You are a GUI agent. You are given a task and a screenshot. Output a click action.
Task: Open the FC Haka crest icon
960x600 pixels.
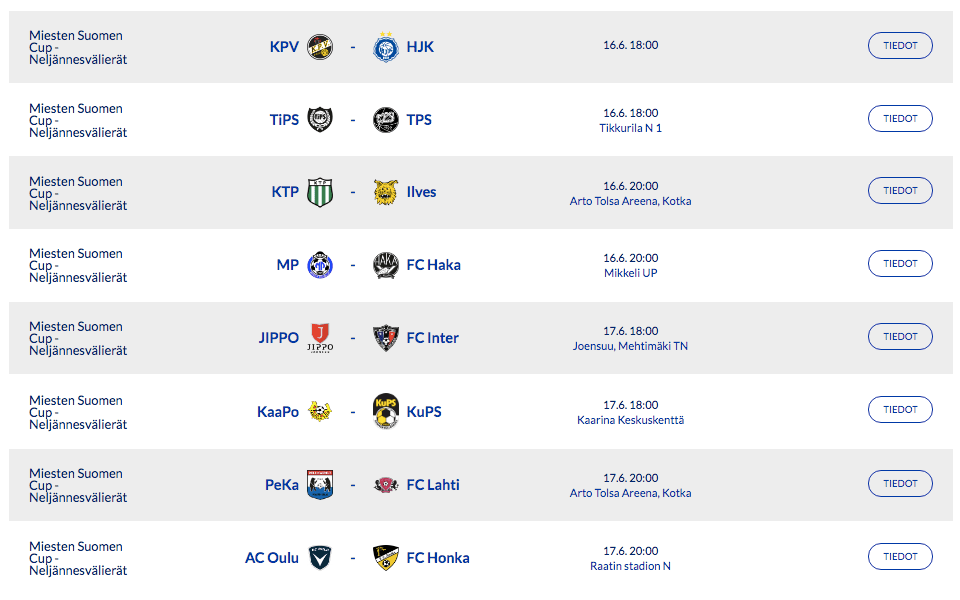[x=386, y=265]
